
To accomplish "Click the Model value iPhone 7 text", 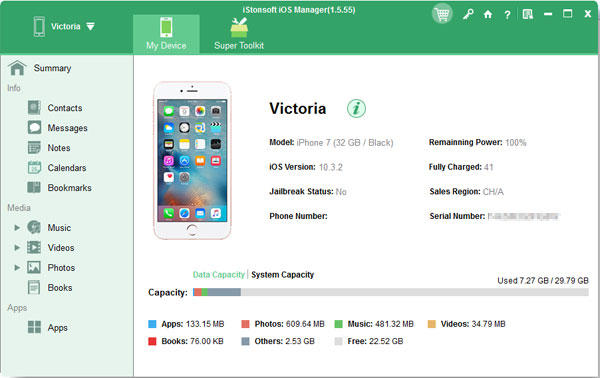I will [345, 143].
